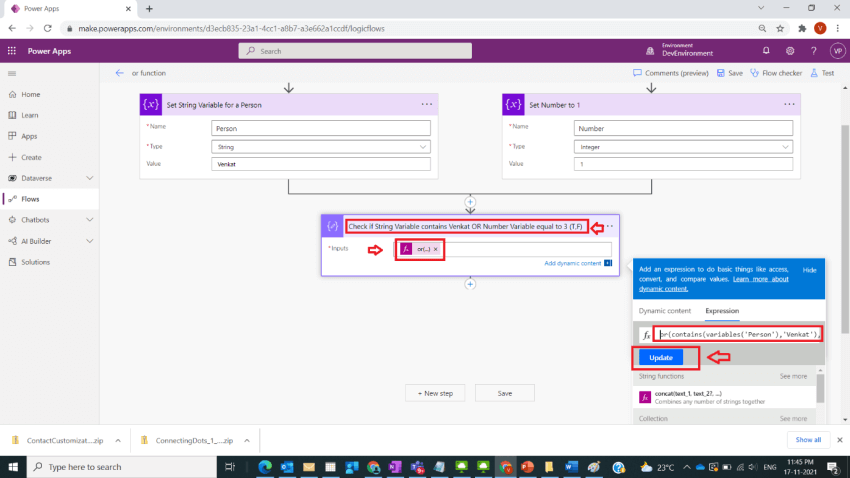Screen dimensions: 850x478
Task: Open Solutions in sidebar
Action: [x=35, y=262]
